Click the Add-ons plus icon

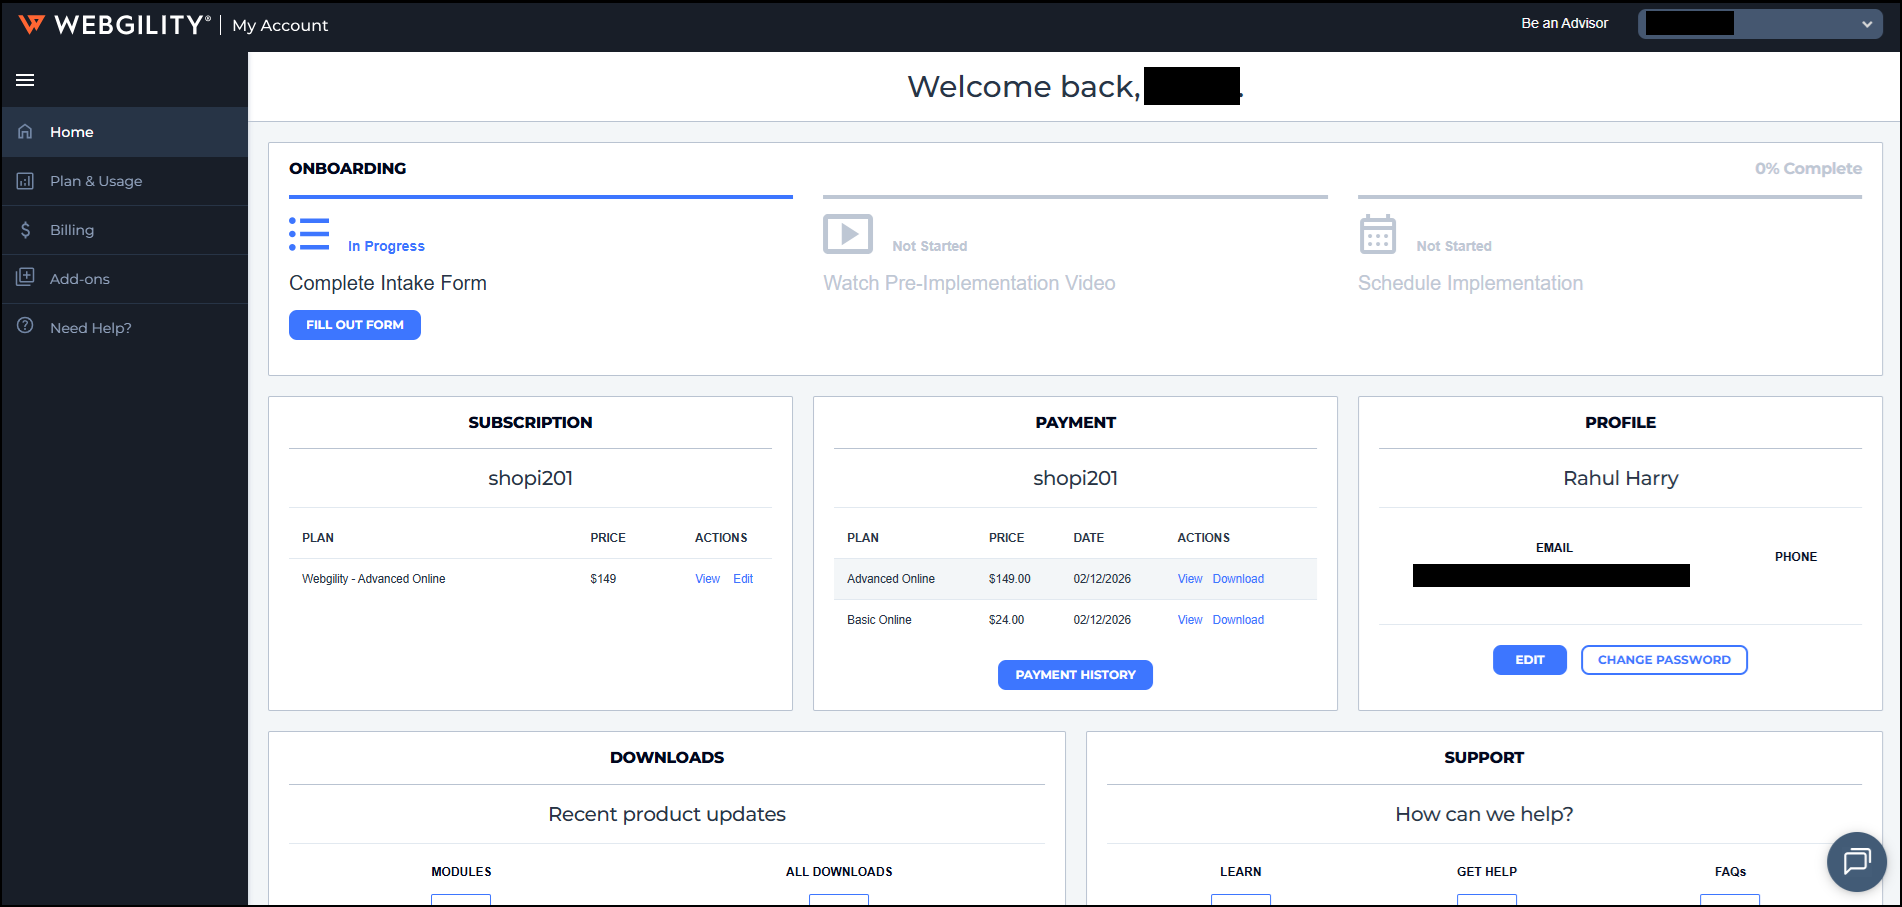pyautogui.click(x=25, y=278)
